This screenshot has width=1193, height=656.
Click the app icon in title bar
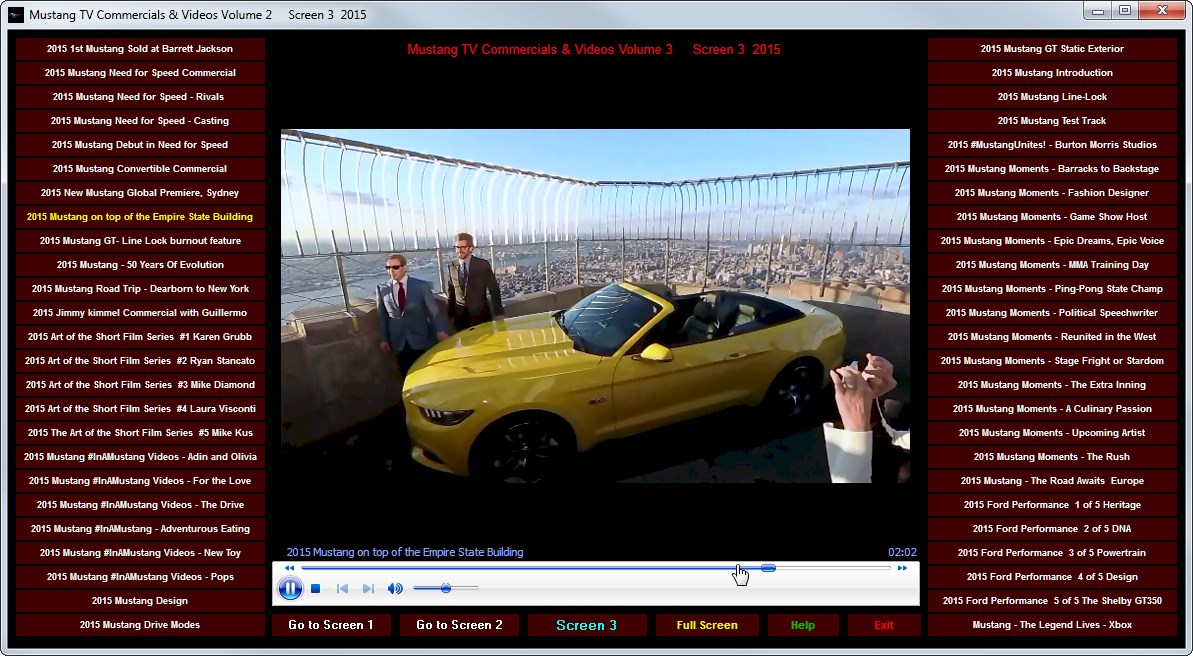(x=16, y=14)
